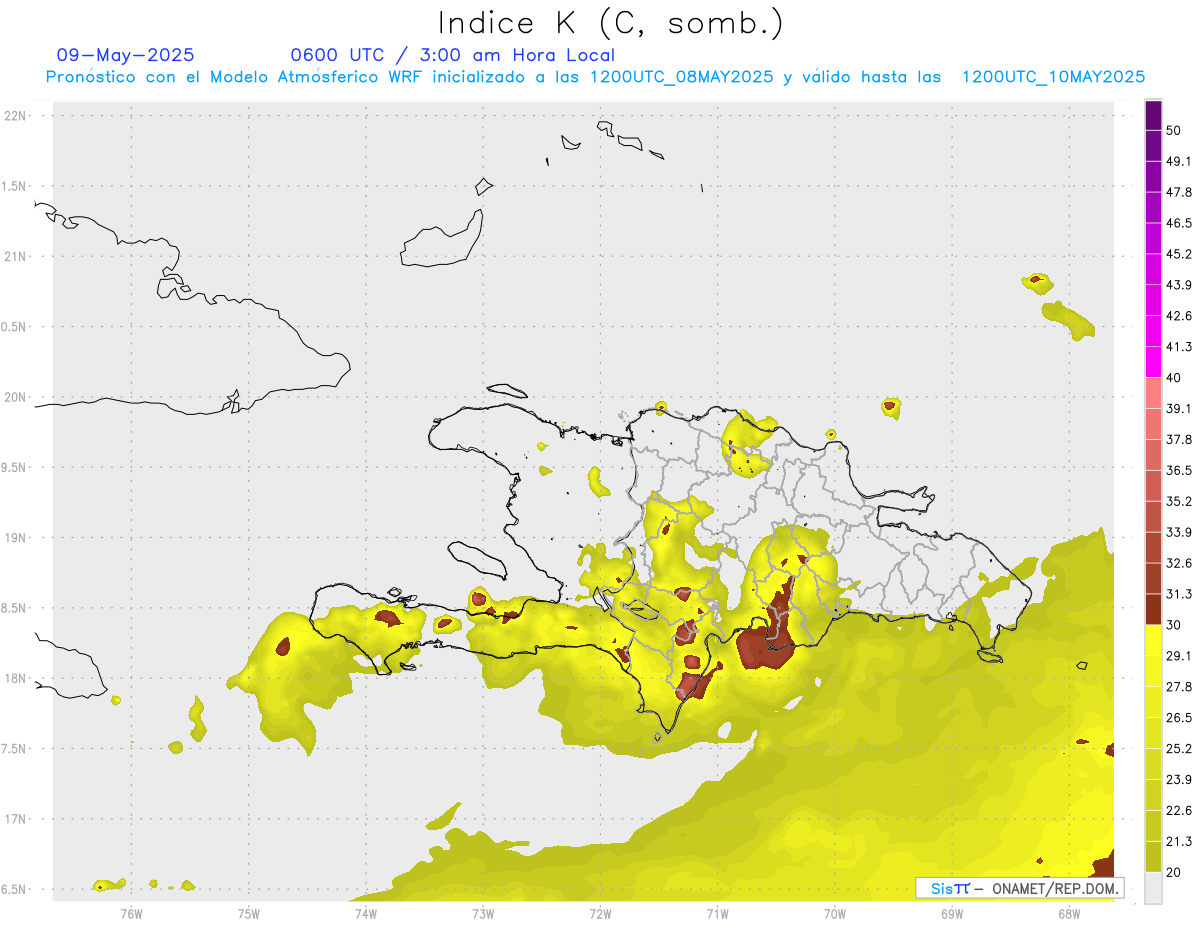This screenshot has width=1200, height=927.
Task: Click the latitude axis label "20N"
Action: [x=15, y=397]
